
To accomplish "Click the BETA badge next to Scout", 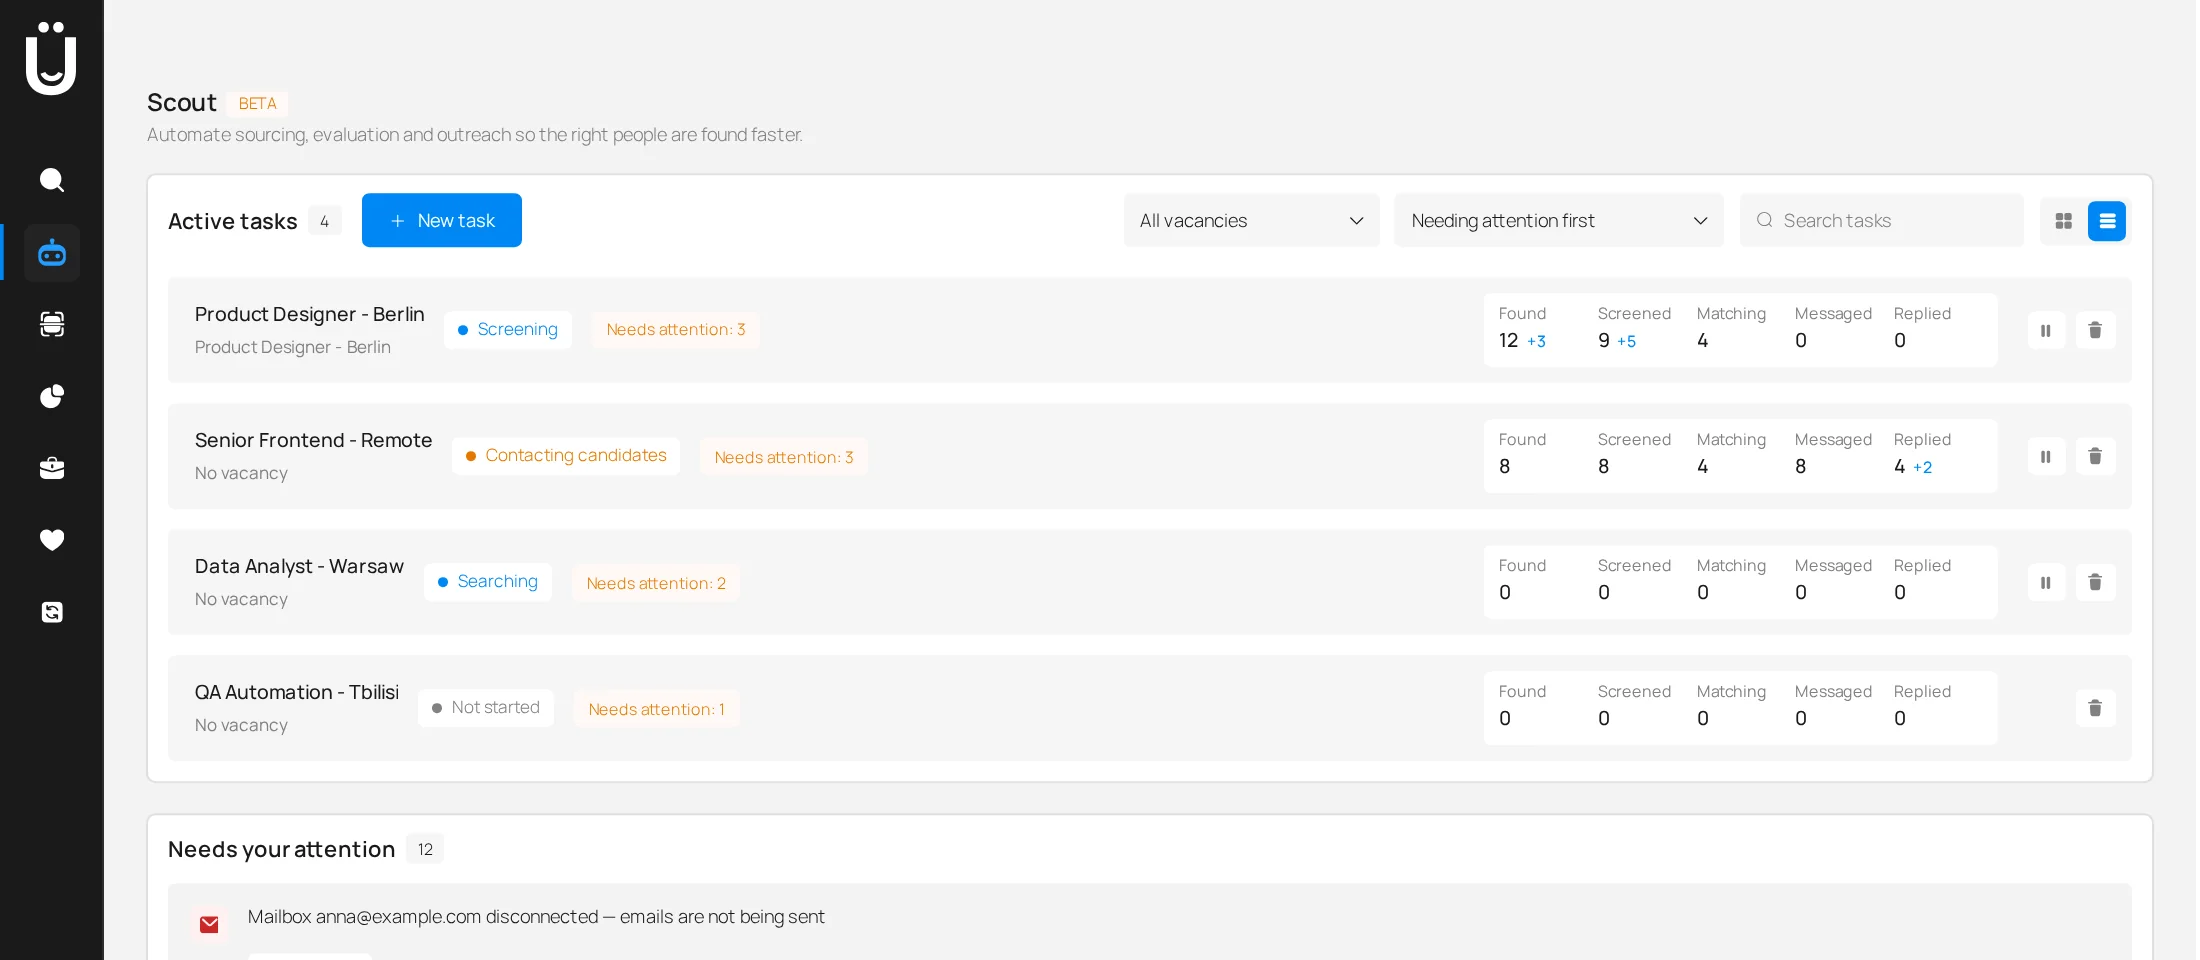I will pyautogui.click(x=257, y=104).
